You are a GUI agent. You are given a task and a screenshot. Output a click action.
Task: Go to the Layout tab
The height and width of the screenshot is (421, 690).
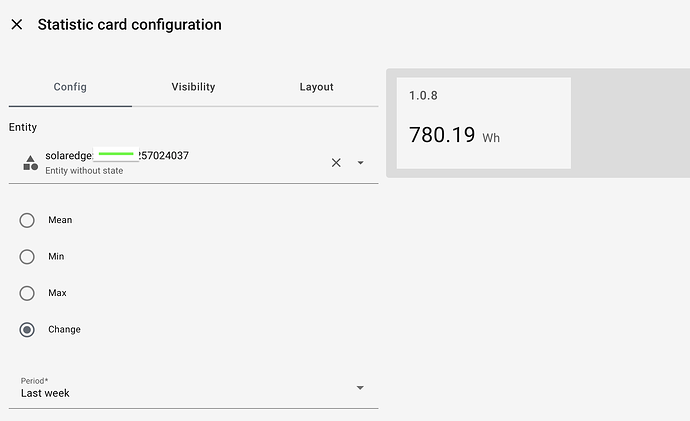click(x=316, y=87)
